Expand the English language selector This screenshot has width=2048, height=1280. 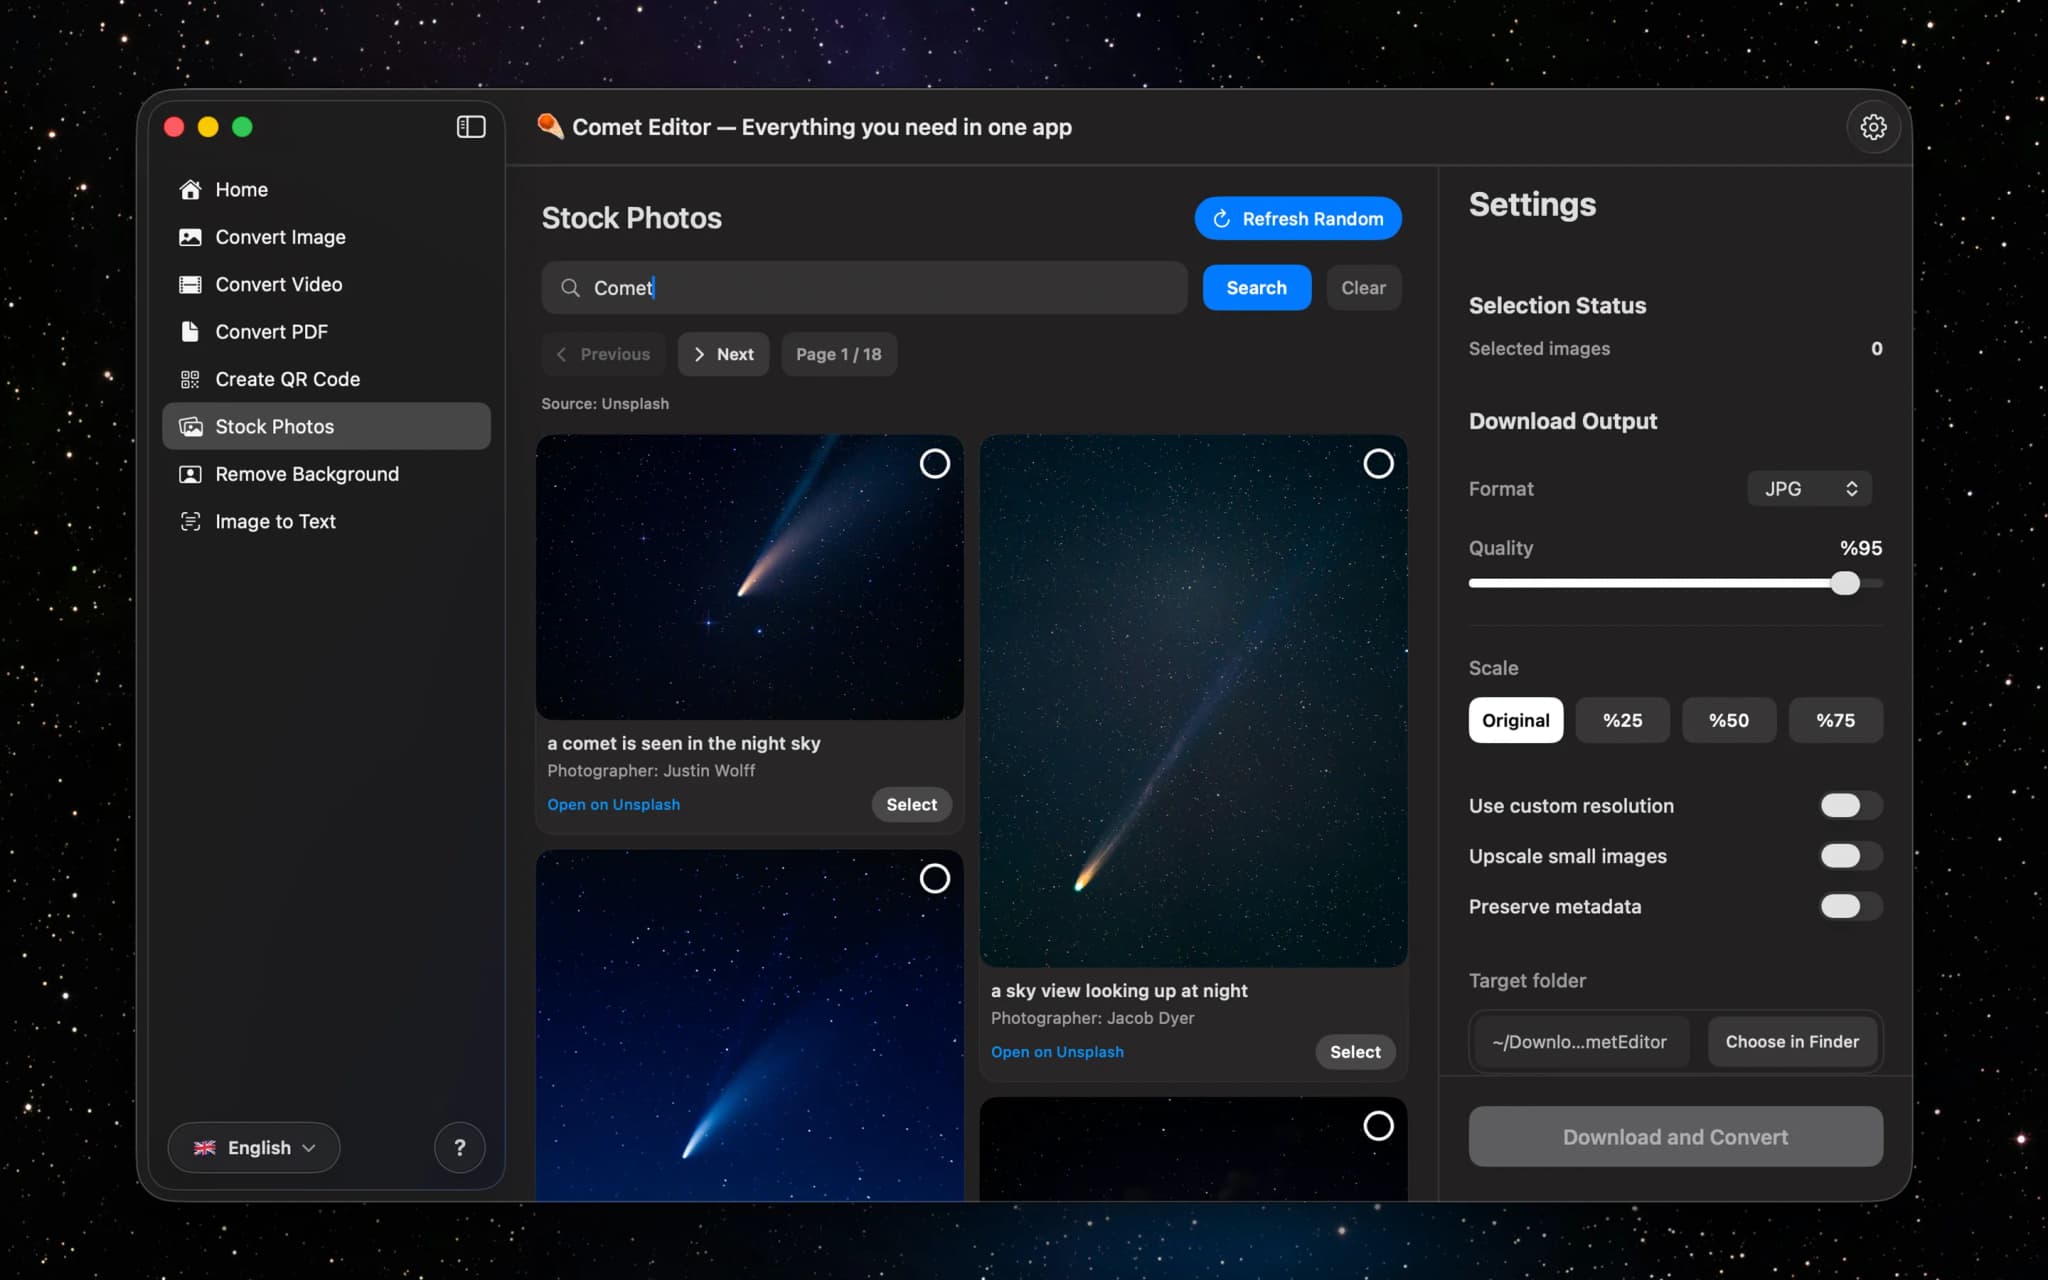[253, 1147]
